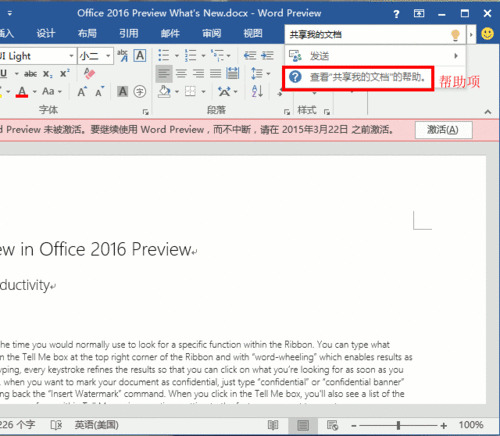Click the multilevel list icon
Viewport: 500px width, 436px height.
tap(217, 55)
